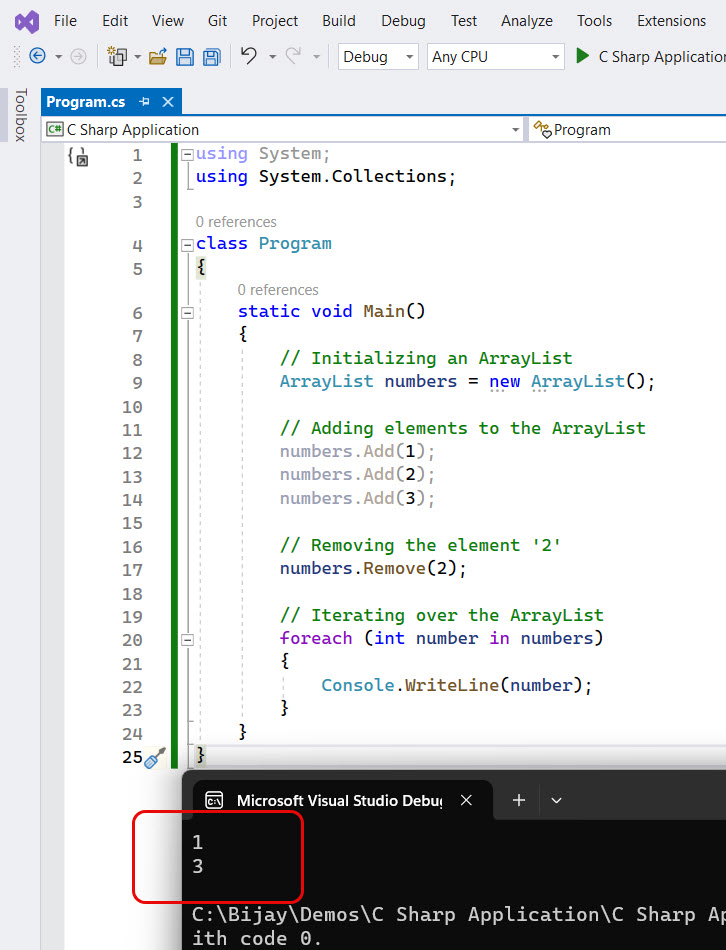Open the Extensions menu
726x950 pixels.
tap(671, 21)
